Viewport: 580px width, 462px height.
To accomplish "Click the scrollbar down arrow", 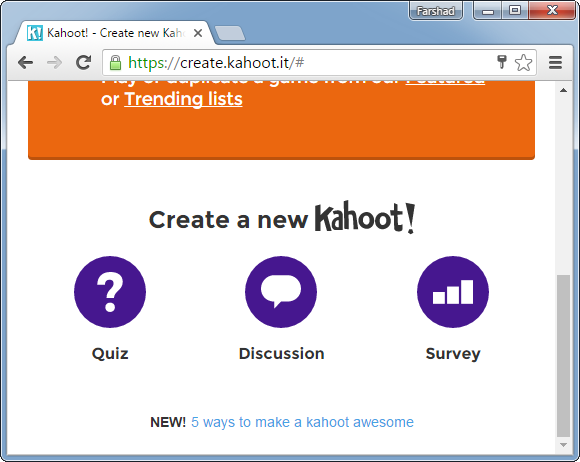I will pos(563,445).
